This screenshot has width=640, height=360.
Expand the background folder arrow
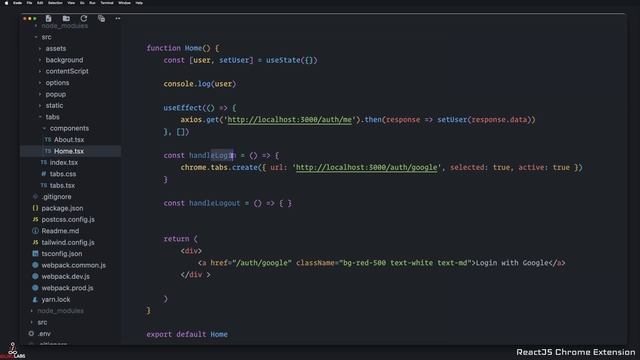[40, 60]
